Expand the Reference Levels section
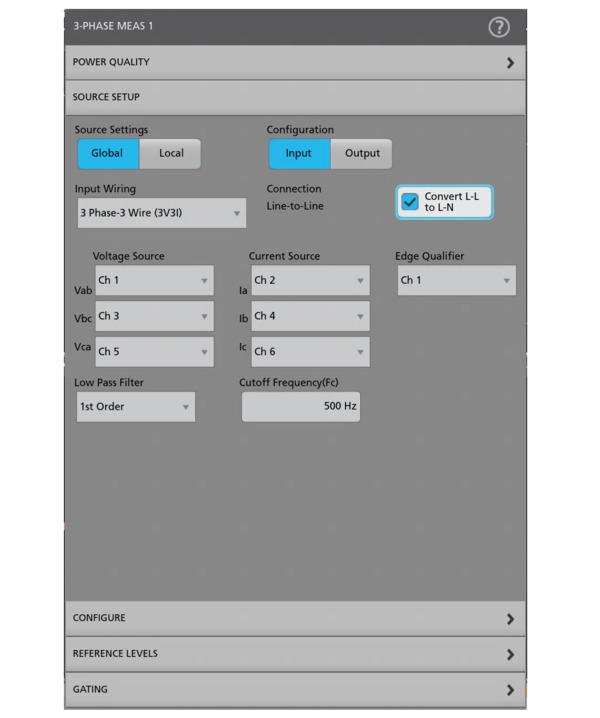Viewport: 600px width, 718px height. point(295,654)
